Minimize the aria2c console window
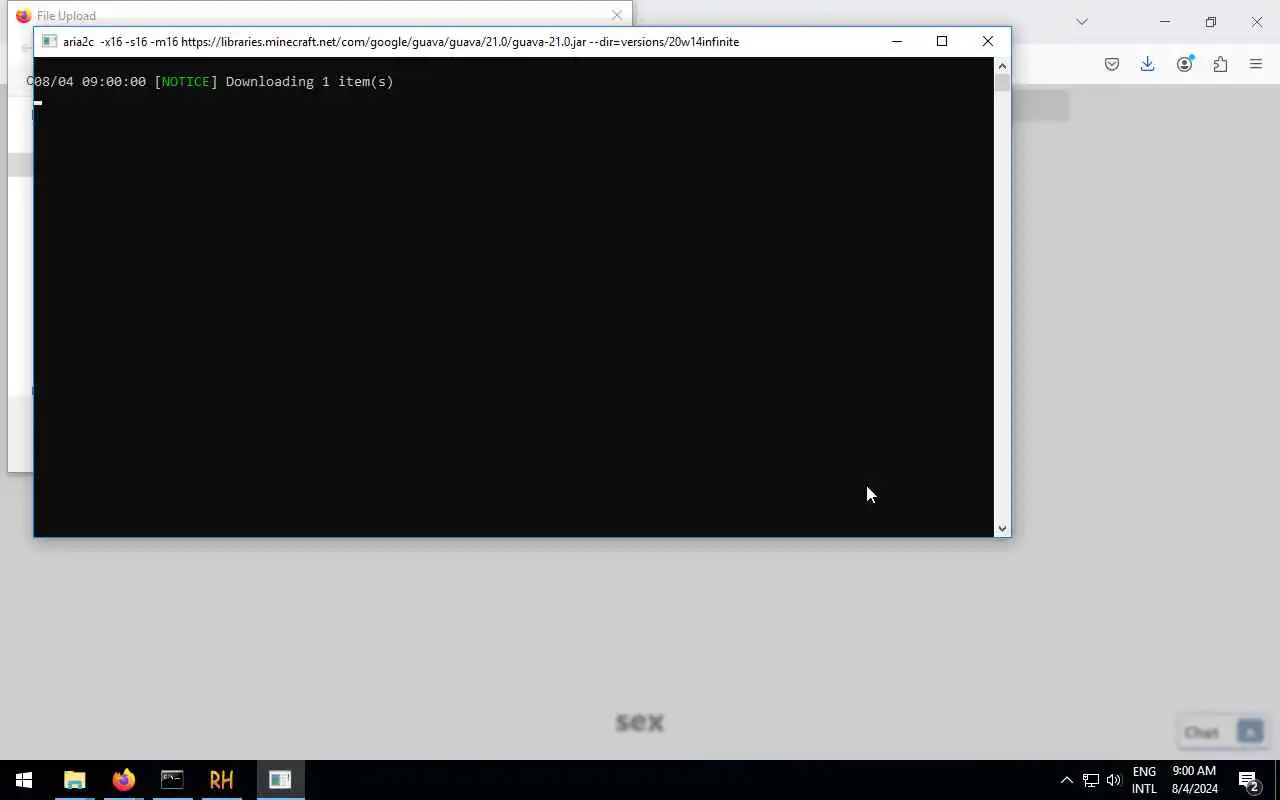This screenshot has width=1280, height=800. 897,42
